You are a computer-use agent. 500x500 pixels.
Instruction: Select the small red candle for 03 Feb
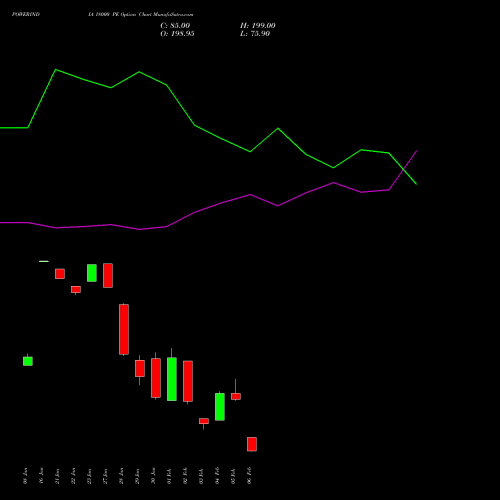coord(204,421)
